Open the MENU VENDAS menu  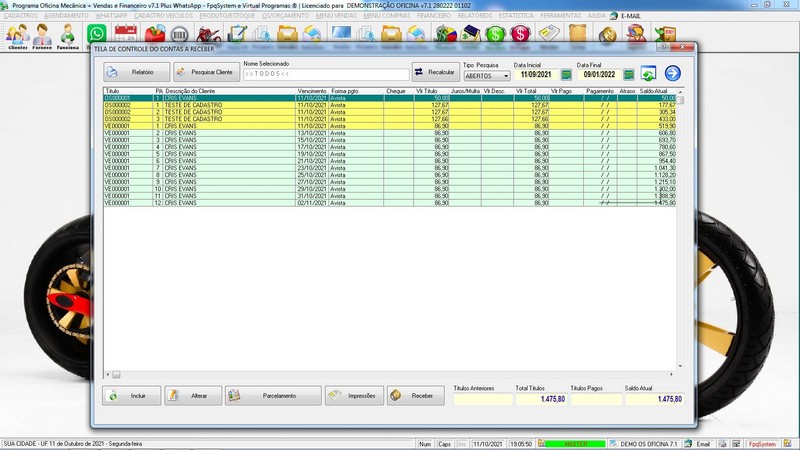(x=336, y=16)
